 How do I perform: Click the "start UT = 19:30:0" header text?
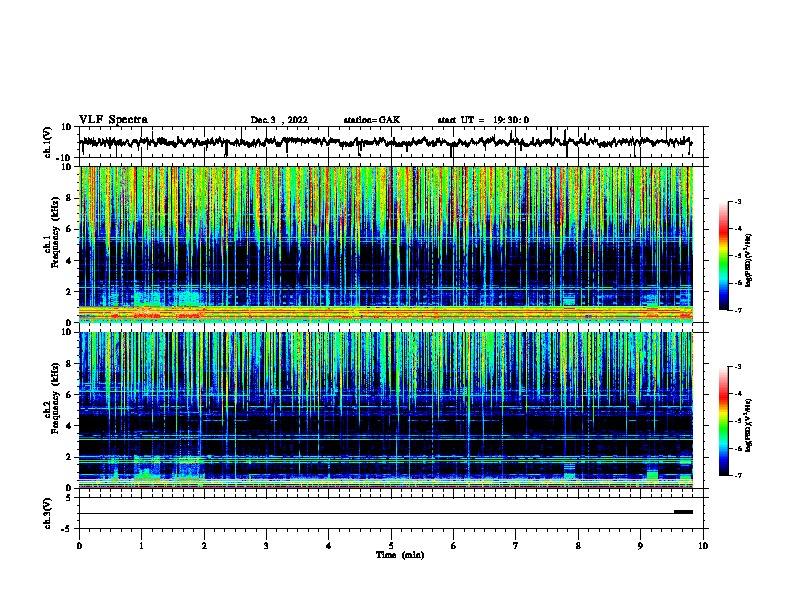(483, 120)
